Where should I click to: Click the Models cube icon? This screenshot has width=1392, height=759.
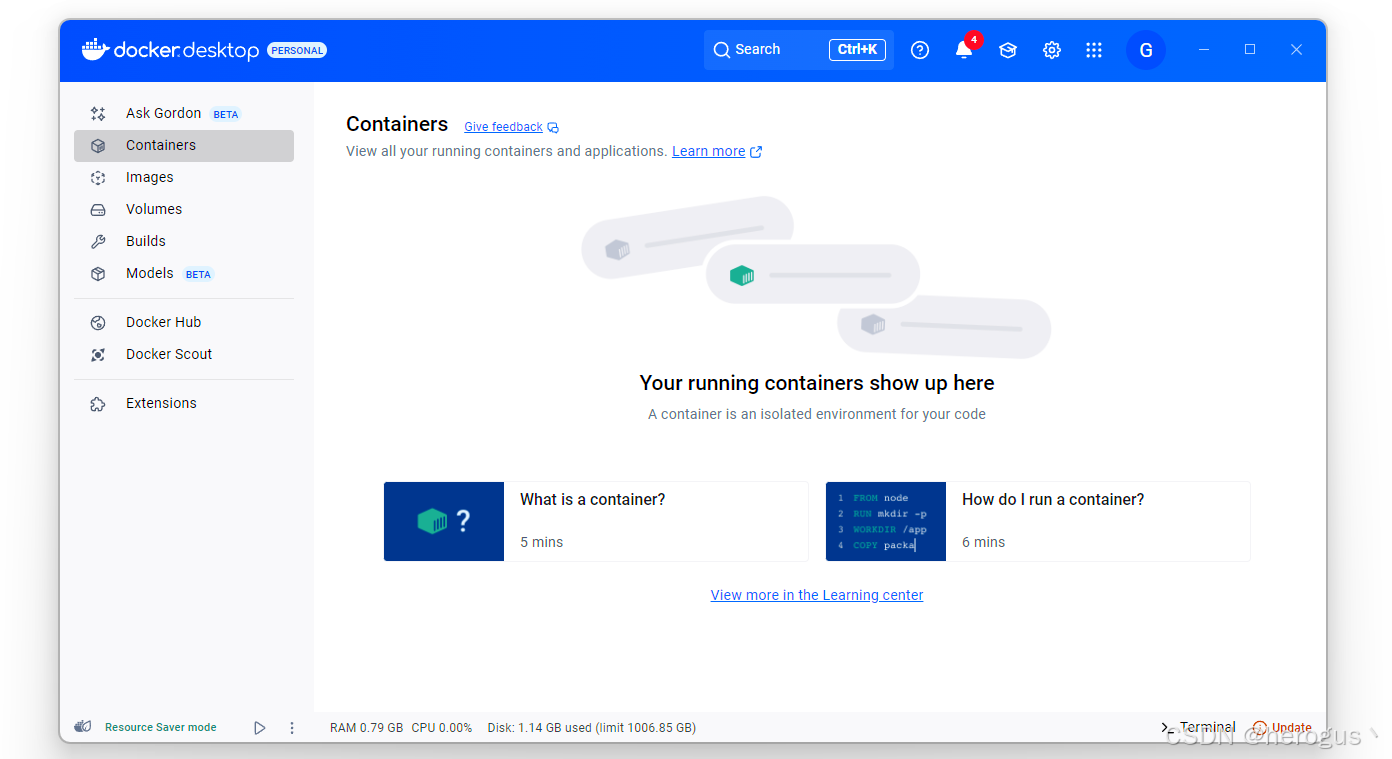coord(98,274)
